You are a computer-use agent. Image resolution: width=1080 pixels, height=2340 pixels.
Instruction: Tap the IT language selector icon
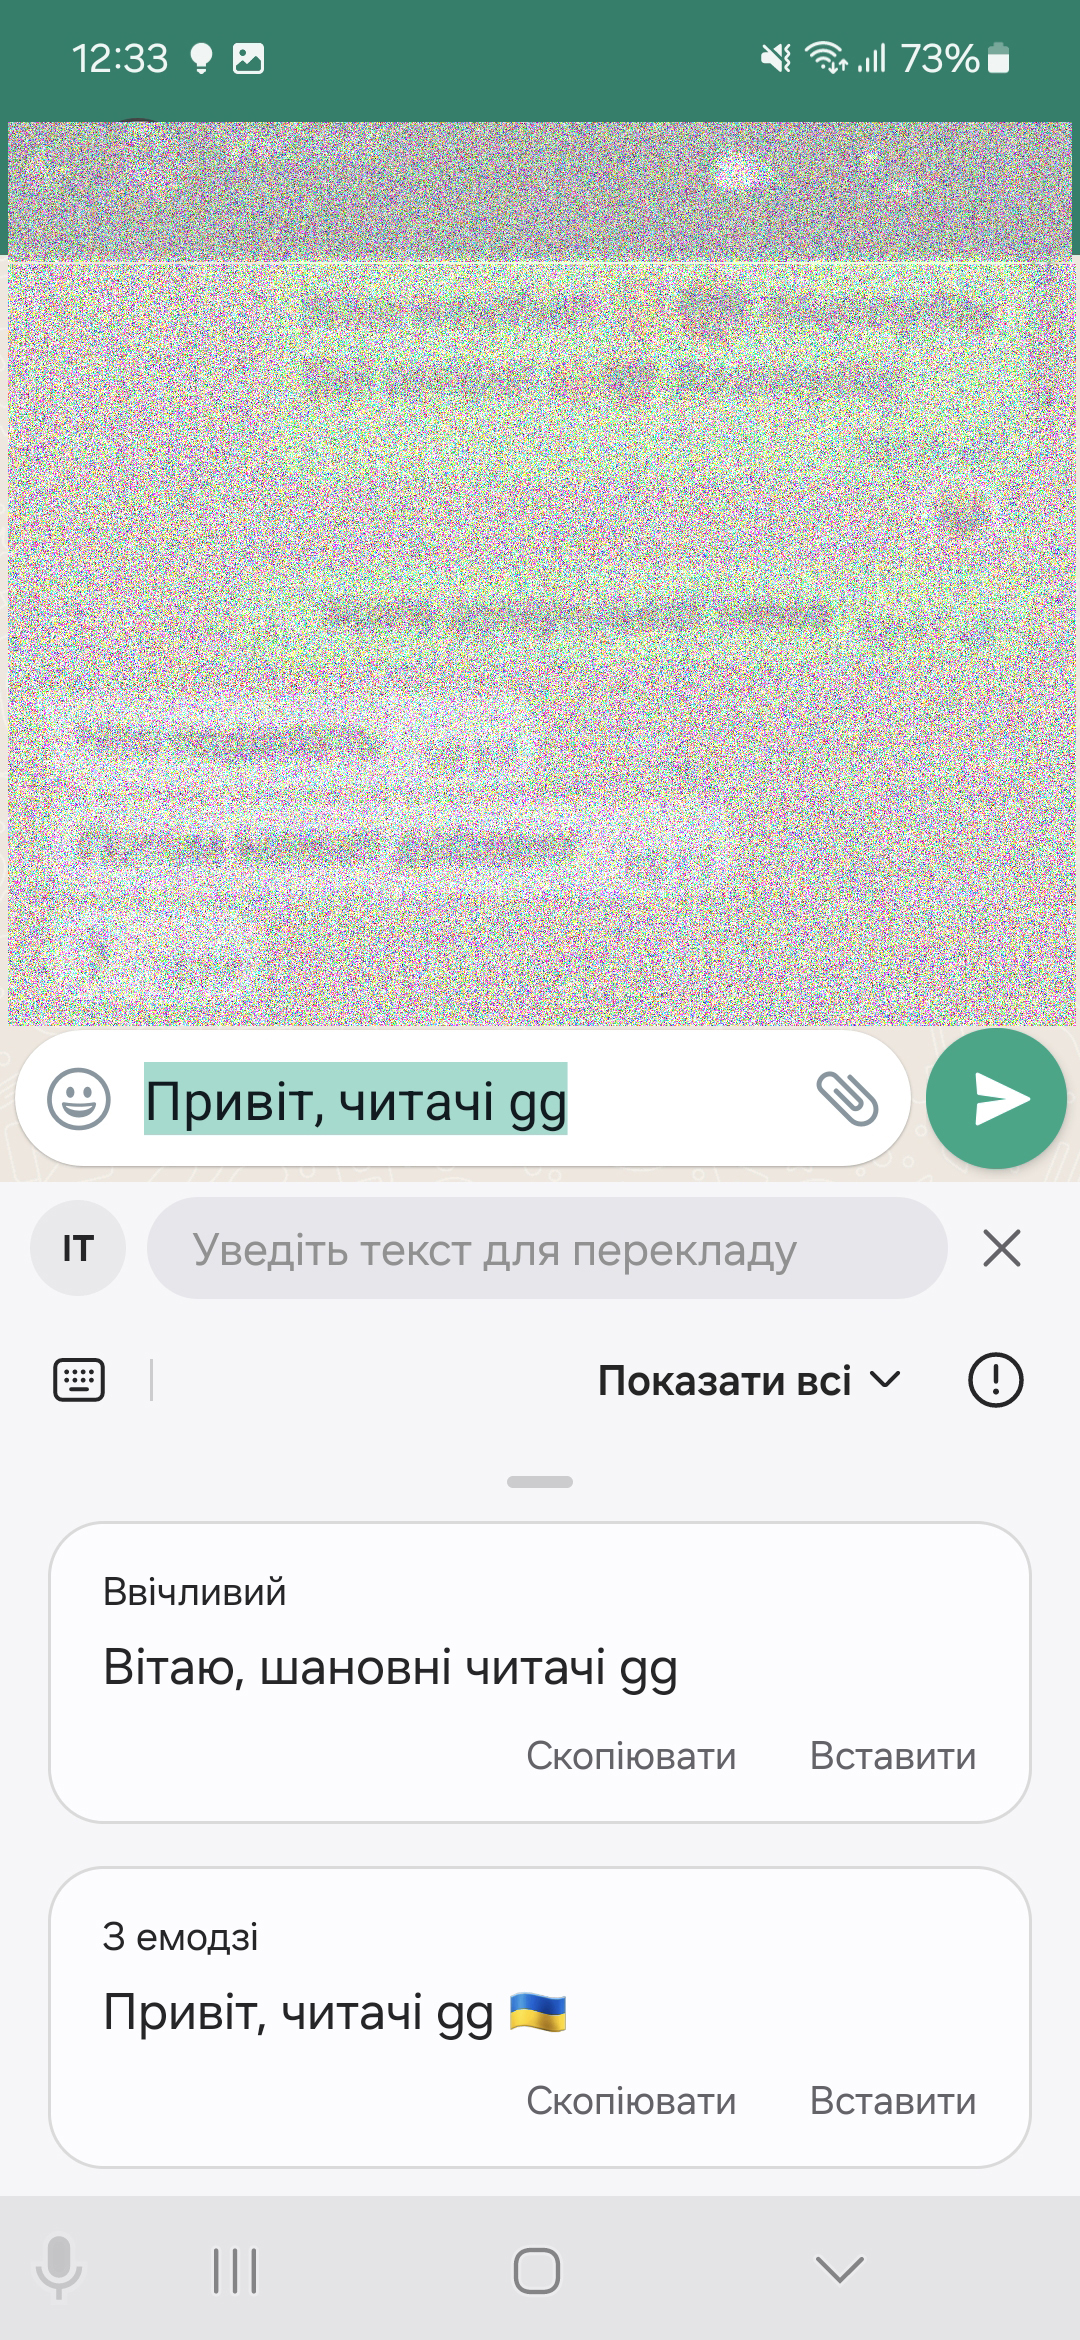tap(78, 1248)
